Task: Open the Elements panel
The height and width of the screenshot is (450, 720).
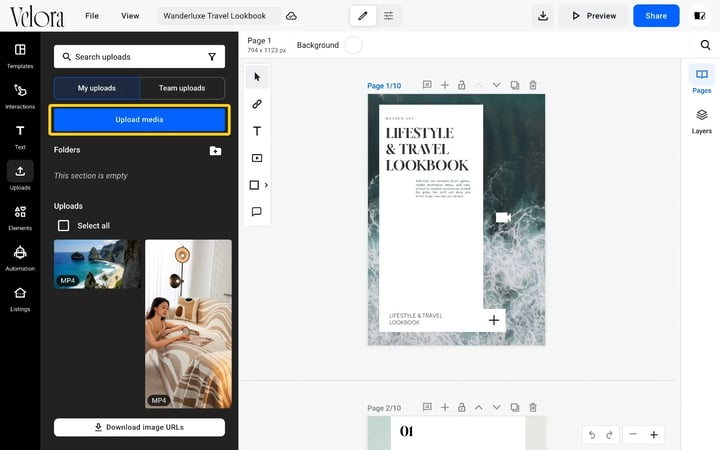Action: point(20,218)
